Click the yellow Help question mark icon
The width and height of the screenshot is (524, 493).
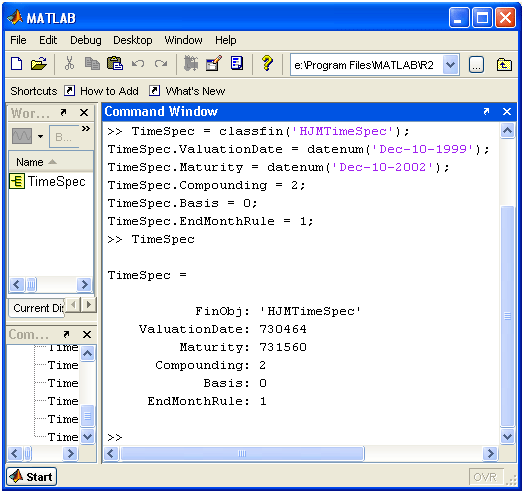[x=267, y=63]
